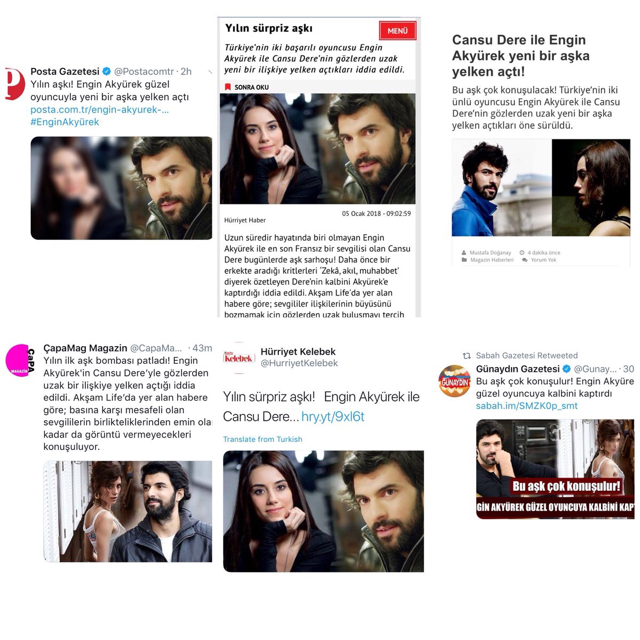The width and height of the screenshot is (640, 640).
Task: Open the sabah.im/SMZK0p_smt link
Action: pos(527,406)
